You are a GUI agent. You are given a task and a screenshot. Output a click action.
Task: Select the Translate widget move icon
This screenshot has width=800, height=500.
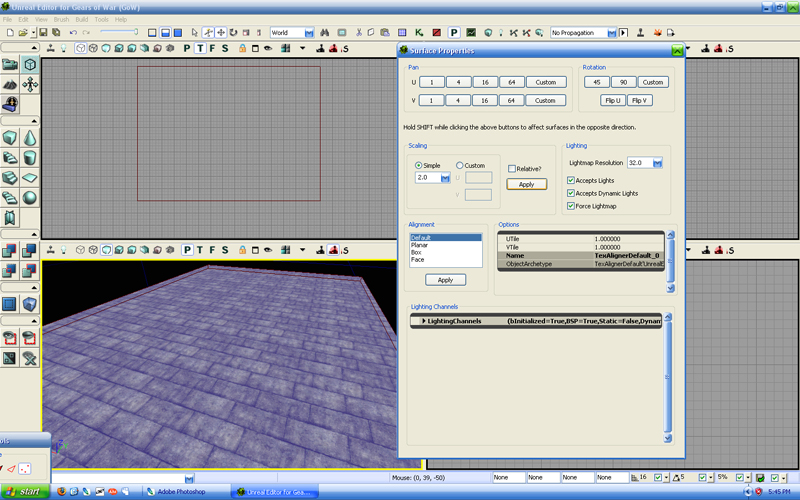(220, 33)
